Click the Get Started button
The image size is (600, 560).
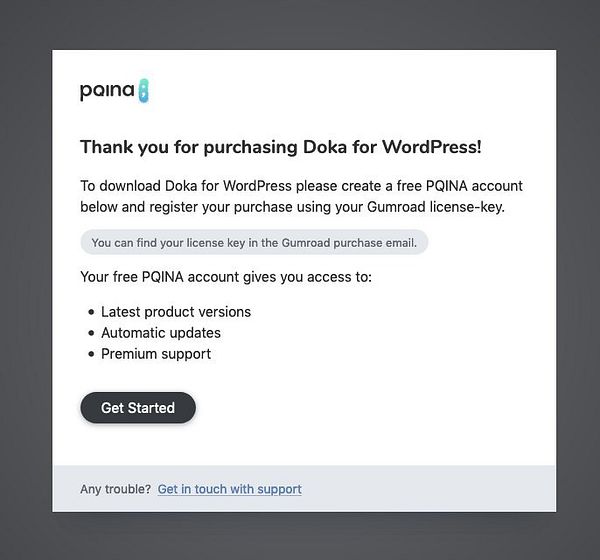[138, 408]
